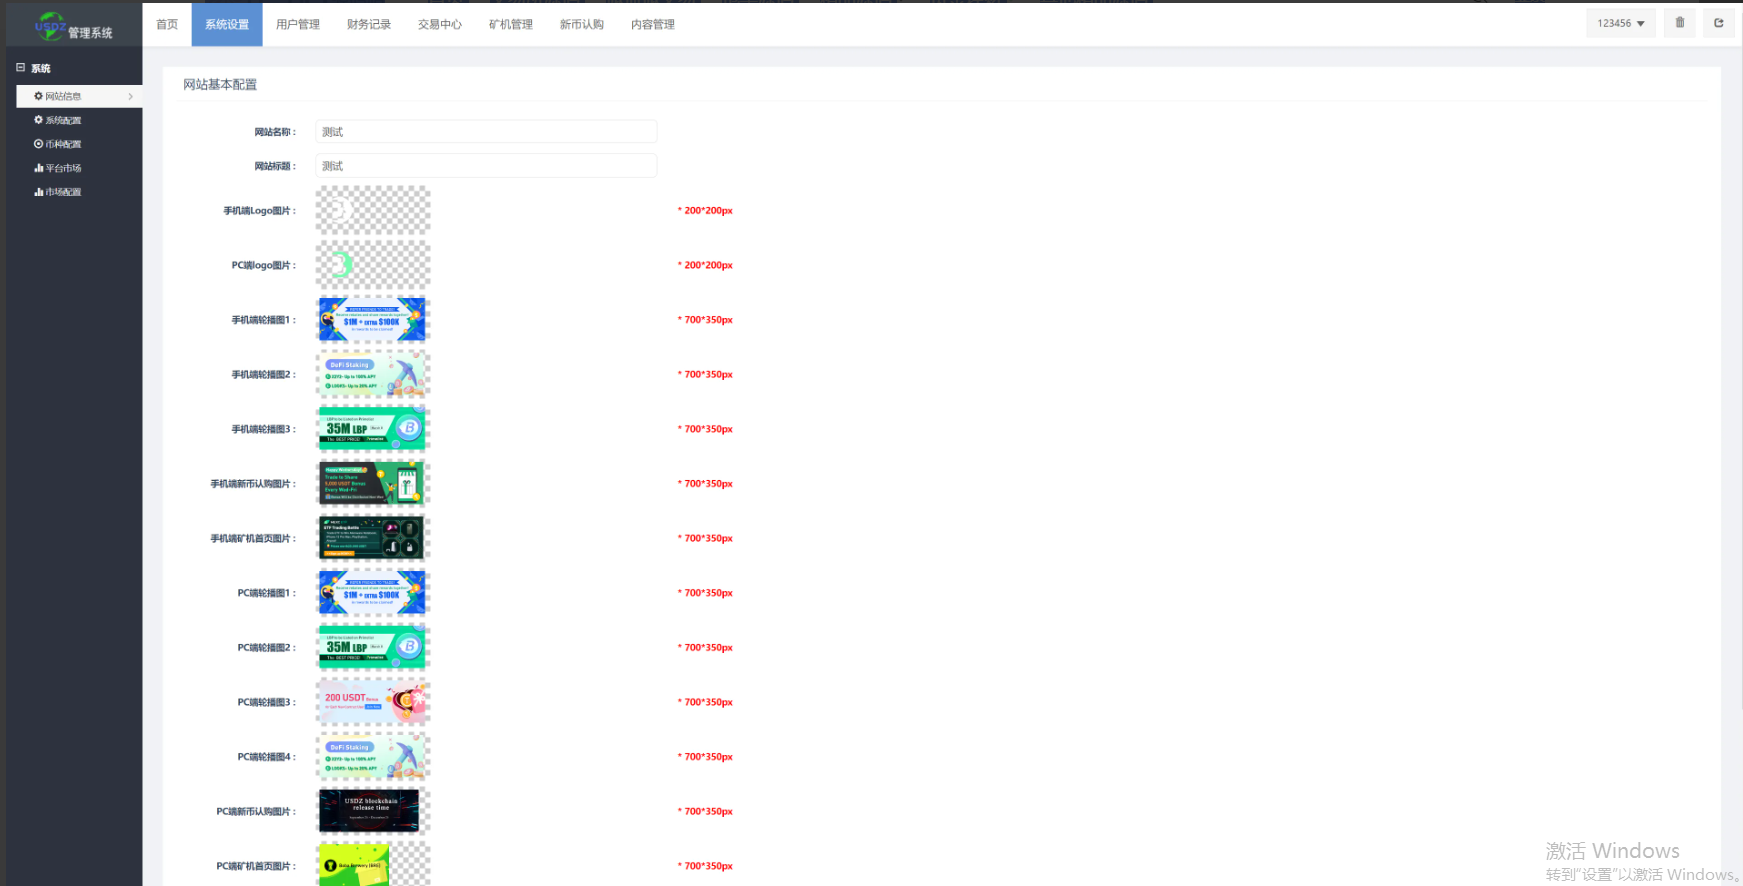Collapse the 系统 sidebar group
The width and height of the screenshot is (1743, 886).
[20, 68]
